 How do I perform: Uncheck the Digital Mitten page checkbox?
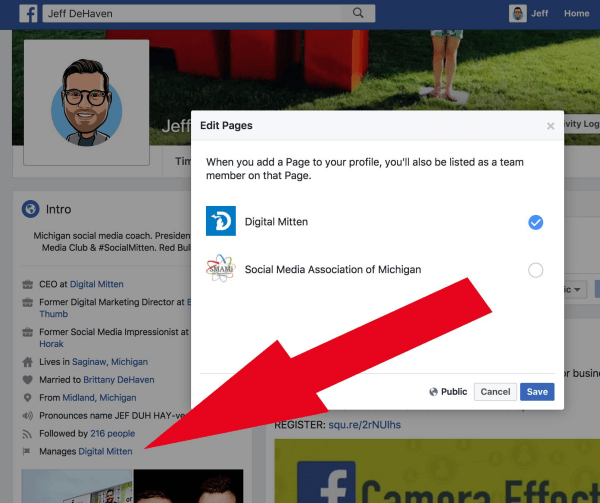(x=535, y=222)
